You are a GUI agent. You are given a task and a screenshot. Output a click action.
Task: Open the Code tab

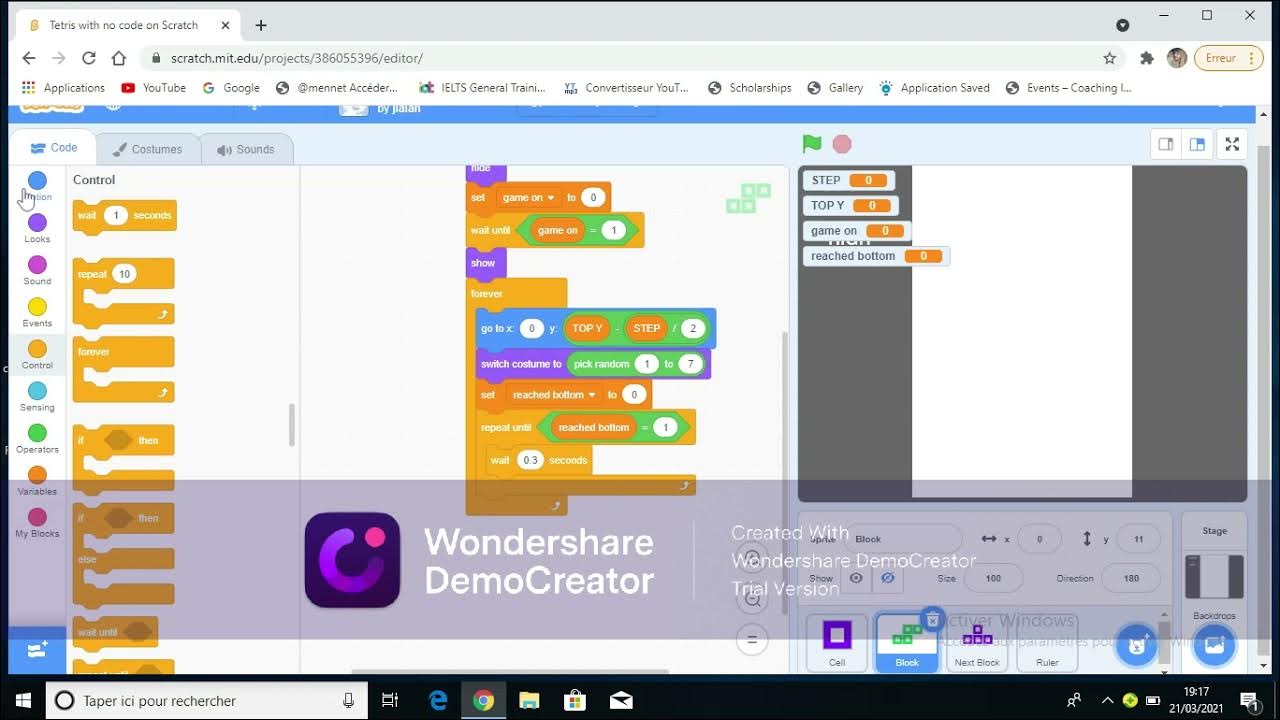pyautogui.click(x=54, y=148)
